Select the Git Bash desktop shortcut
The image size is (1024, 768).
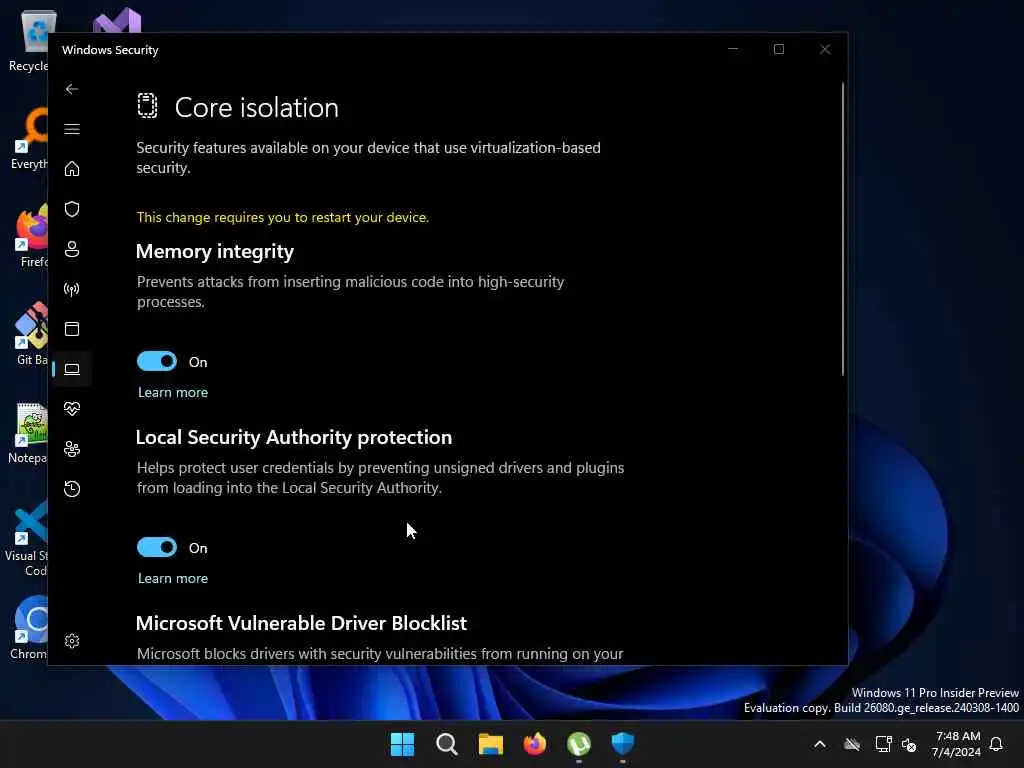(31, 333)
